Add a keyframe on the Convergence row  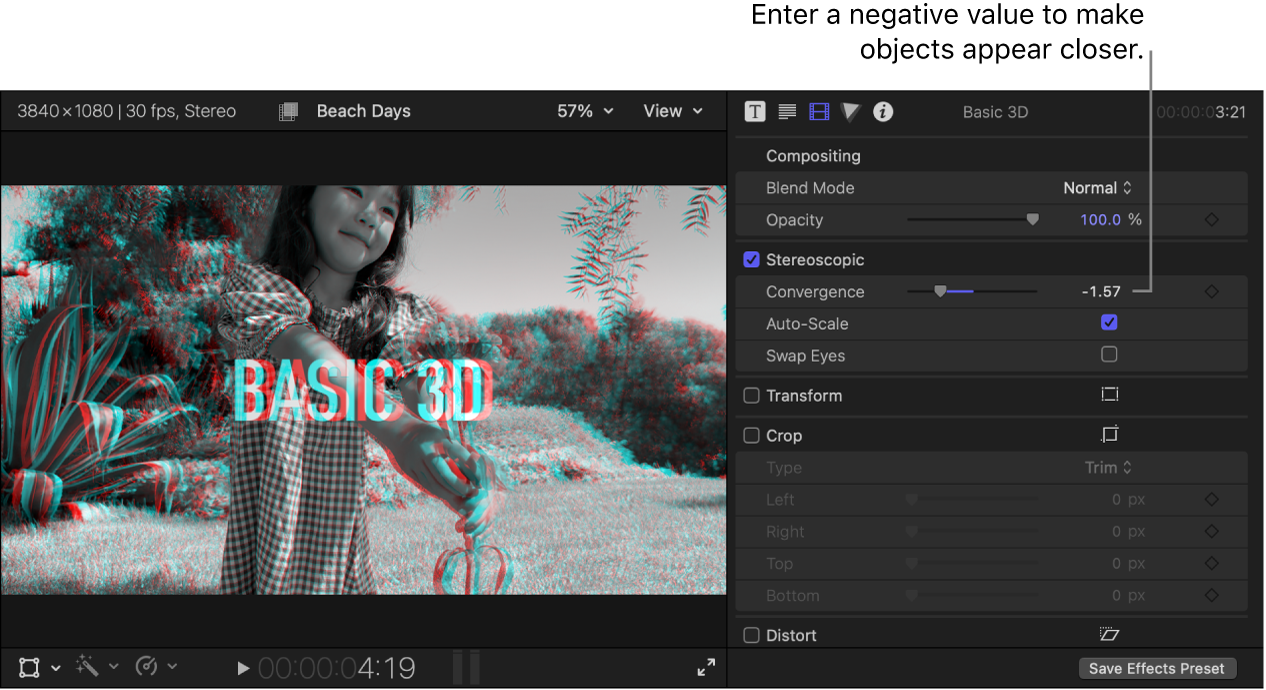[1211, 291]
